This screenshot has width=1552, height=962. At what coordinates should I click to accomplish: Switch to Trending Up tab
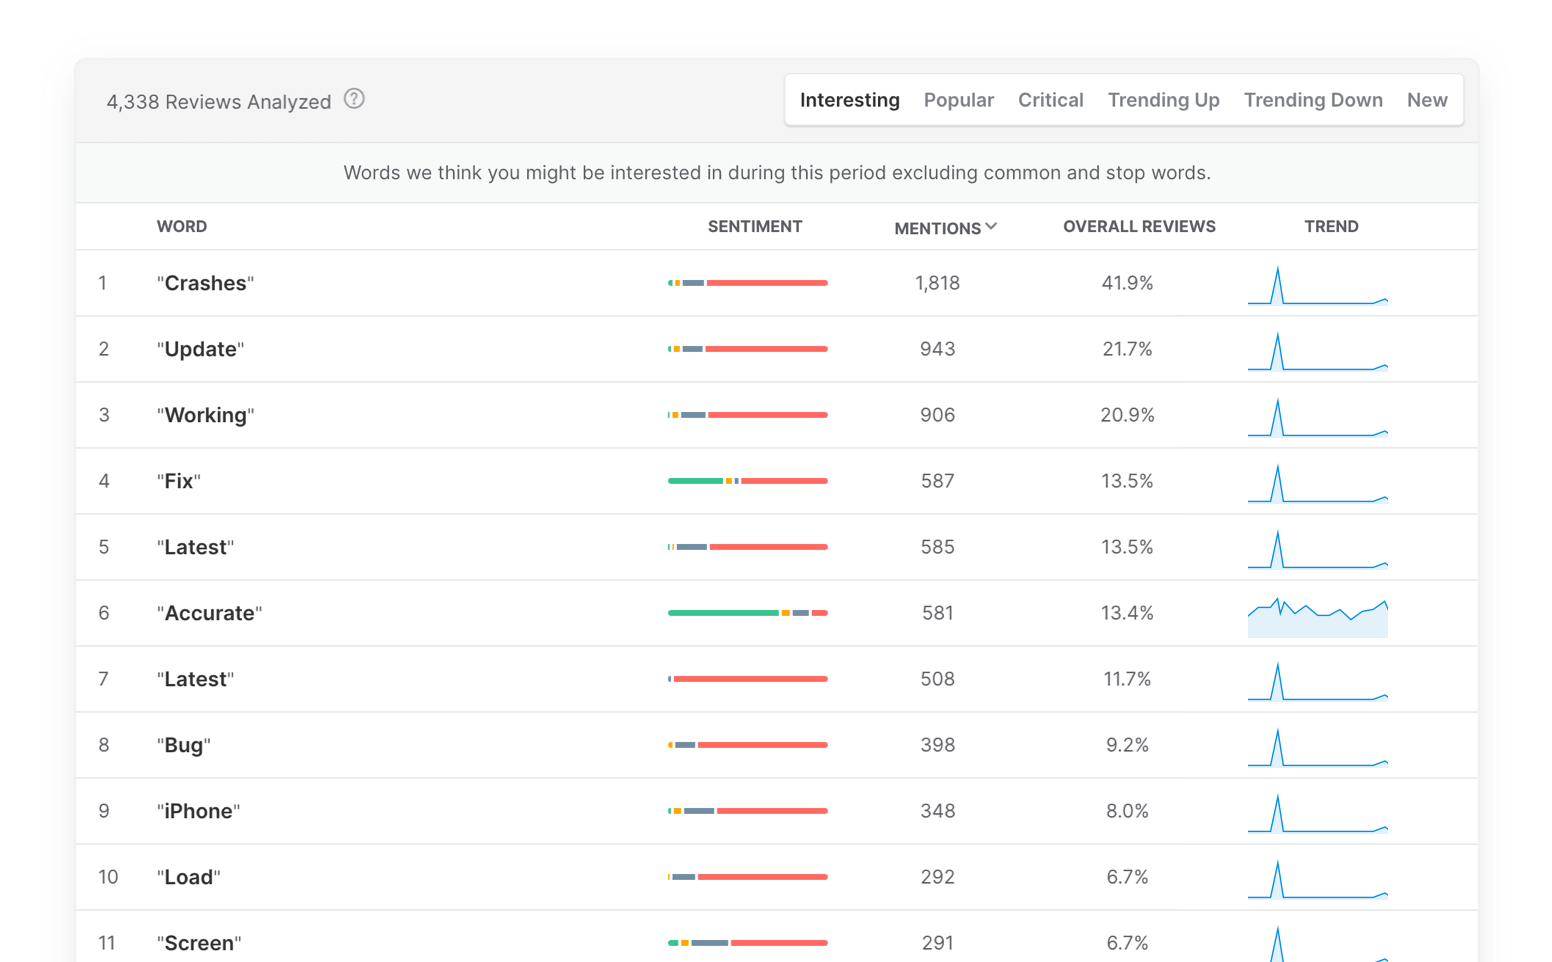pyautogui.click(x=1164, y=100)
